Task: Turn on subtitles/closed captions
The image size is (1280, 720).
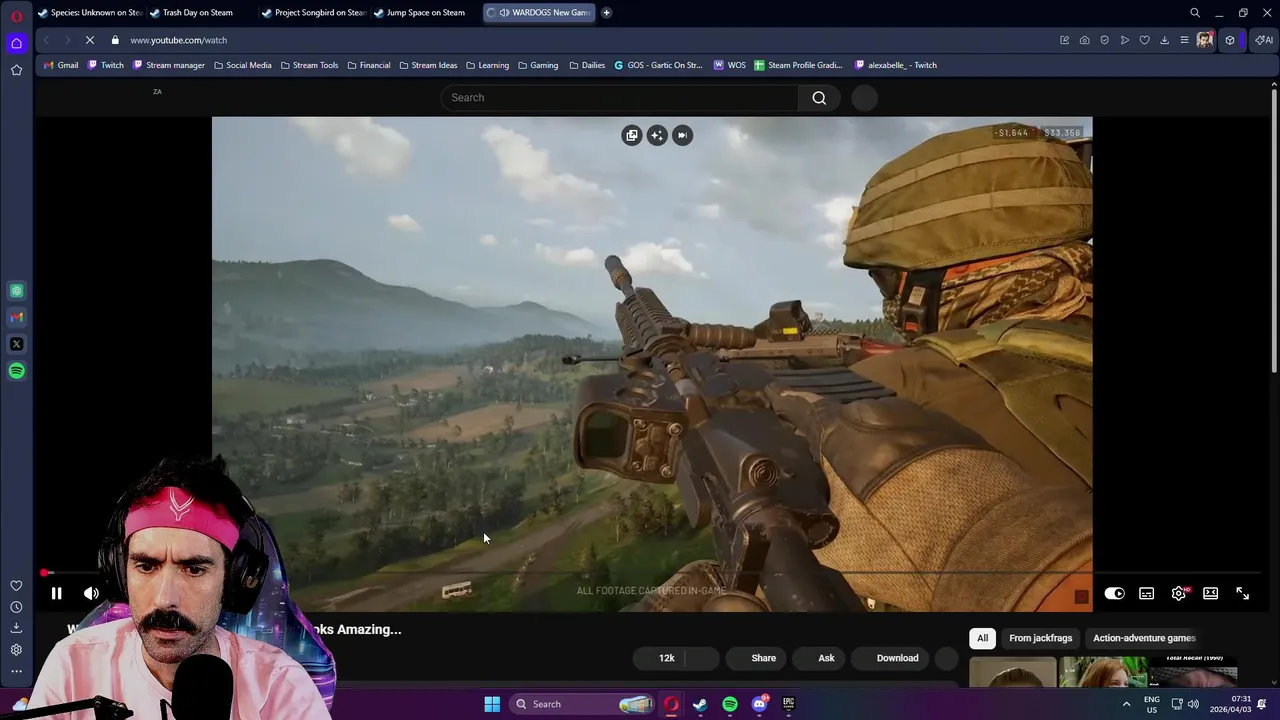Action: coord(1146,593)
